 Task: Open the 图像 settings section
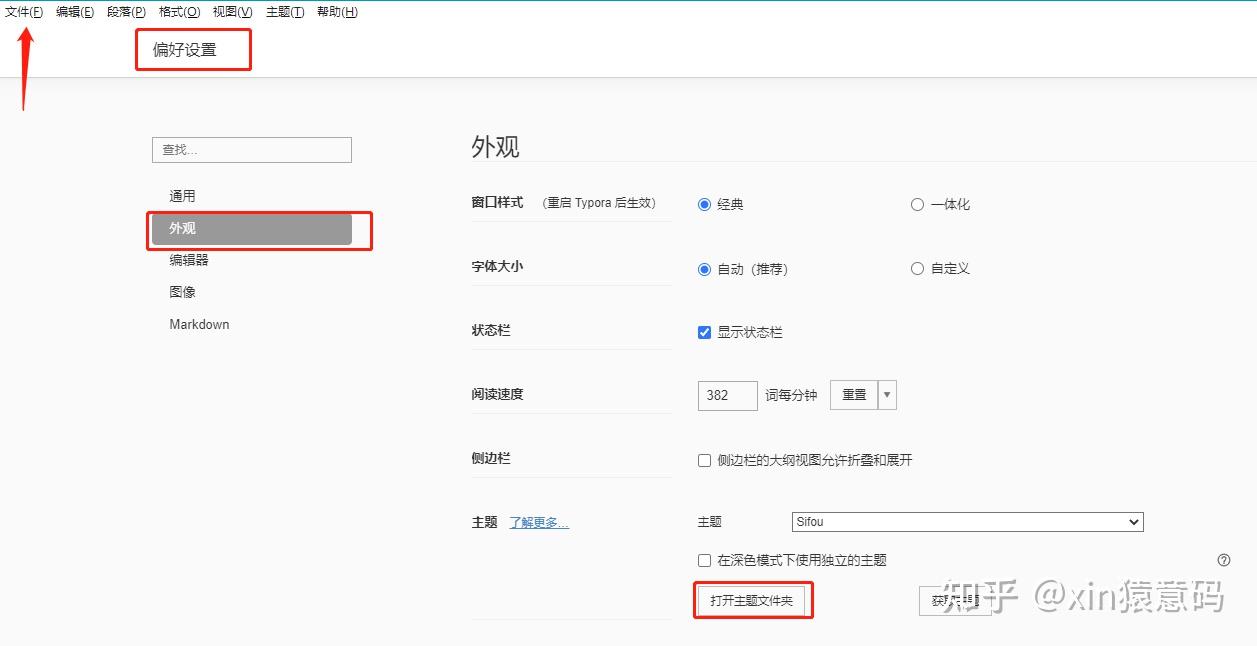point(183,291)
